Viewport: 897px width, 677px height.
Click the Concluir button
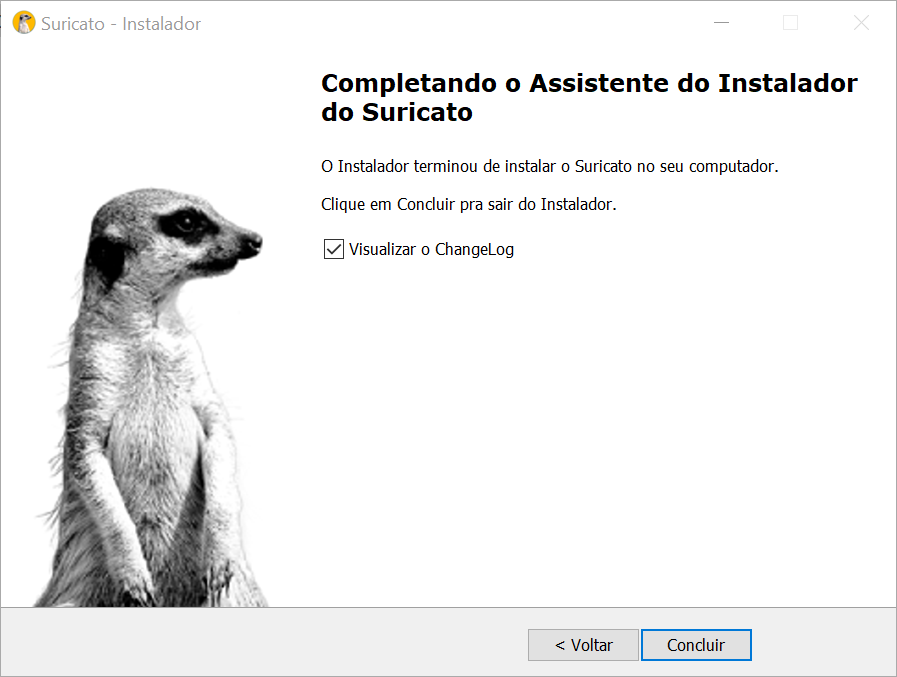click(x=696, y=645)
